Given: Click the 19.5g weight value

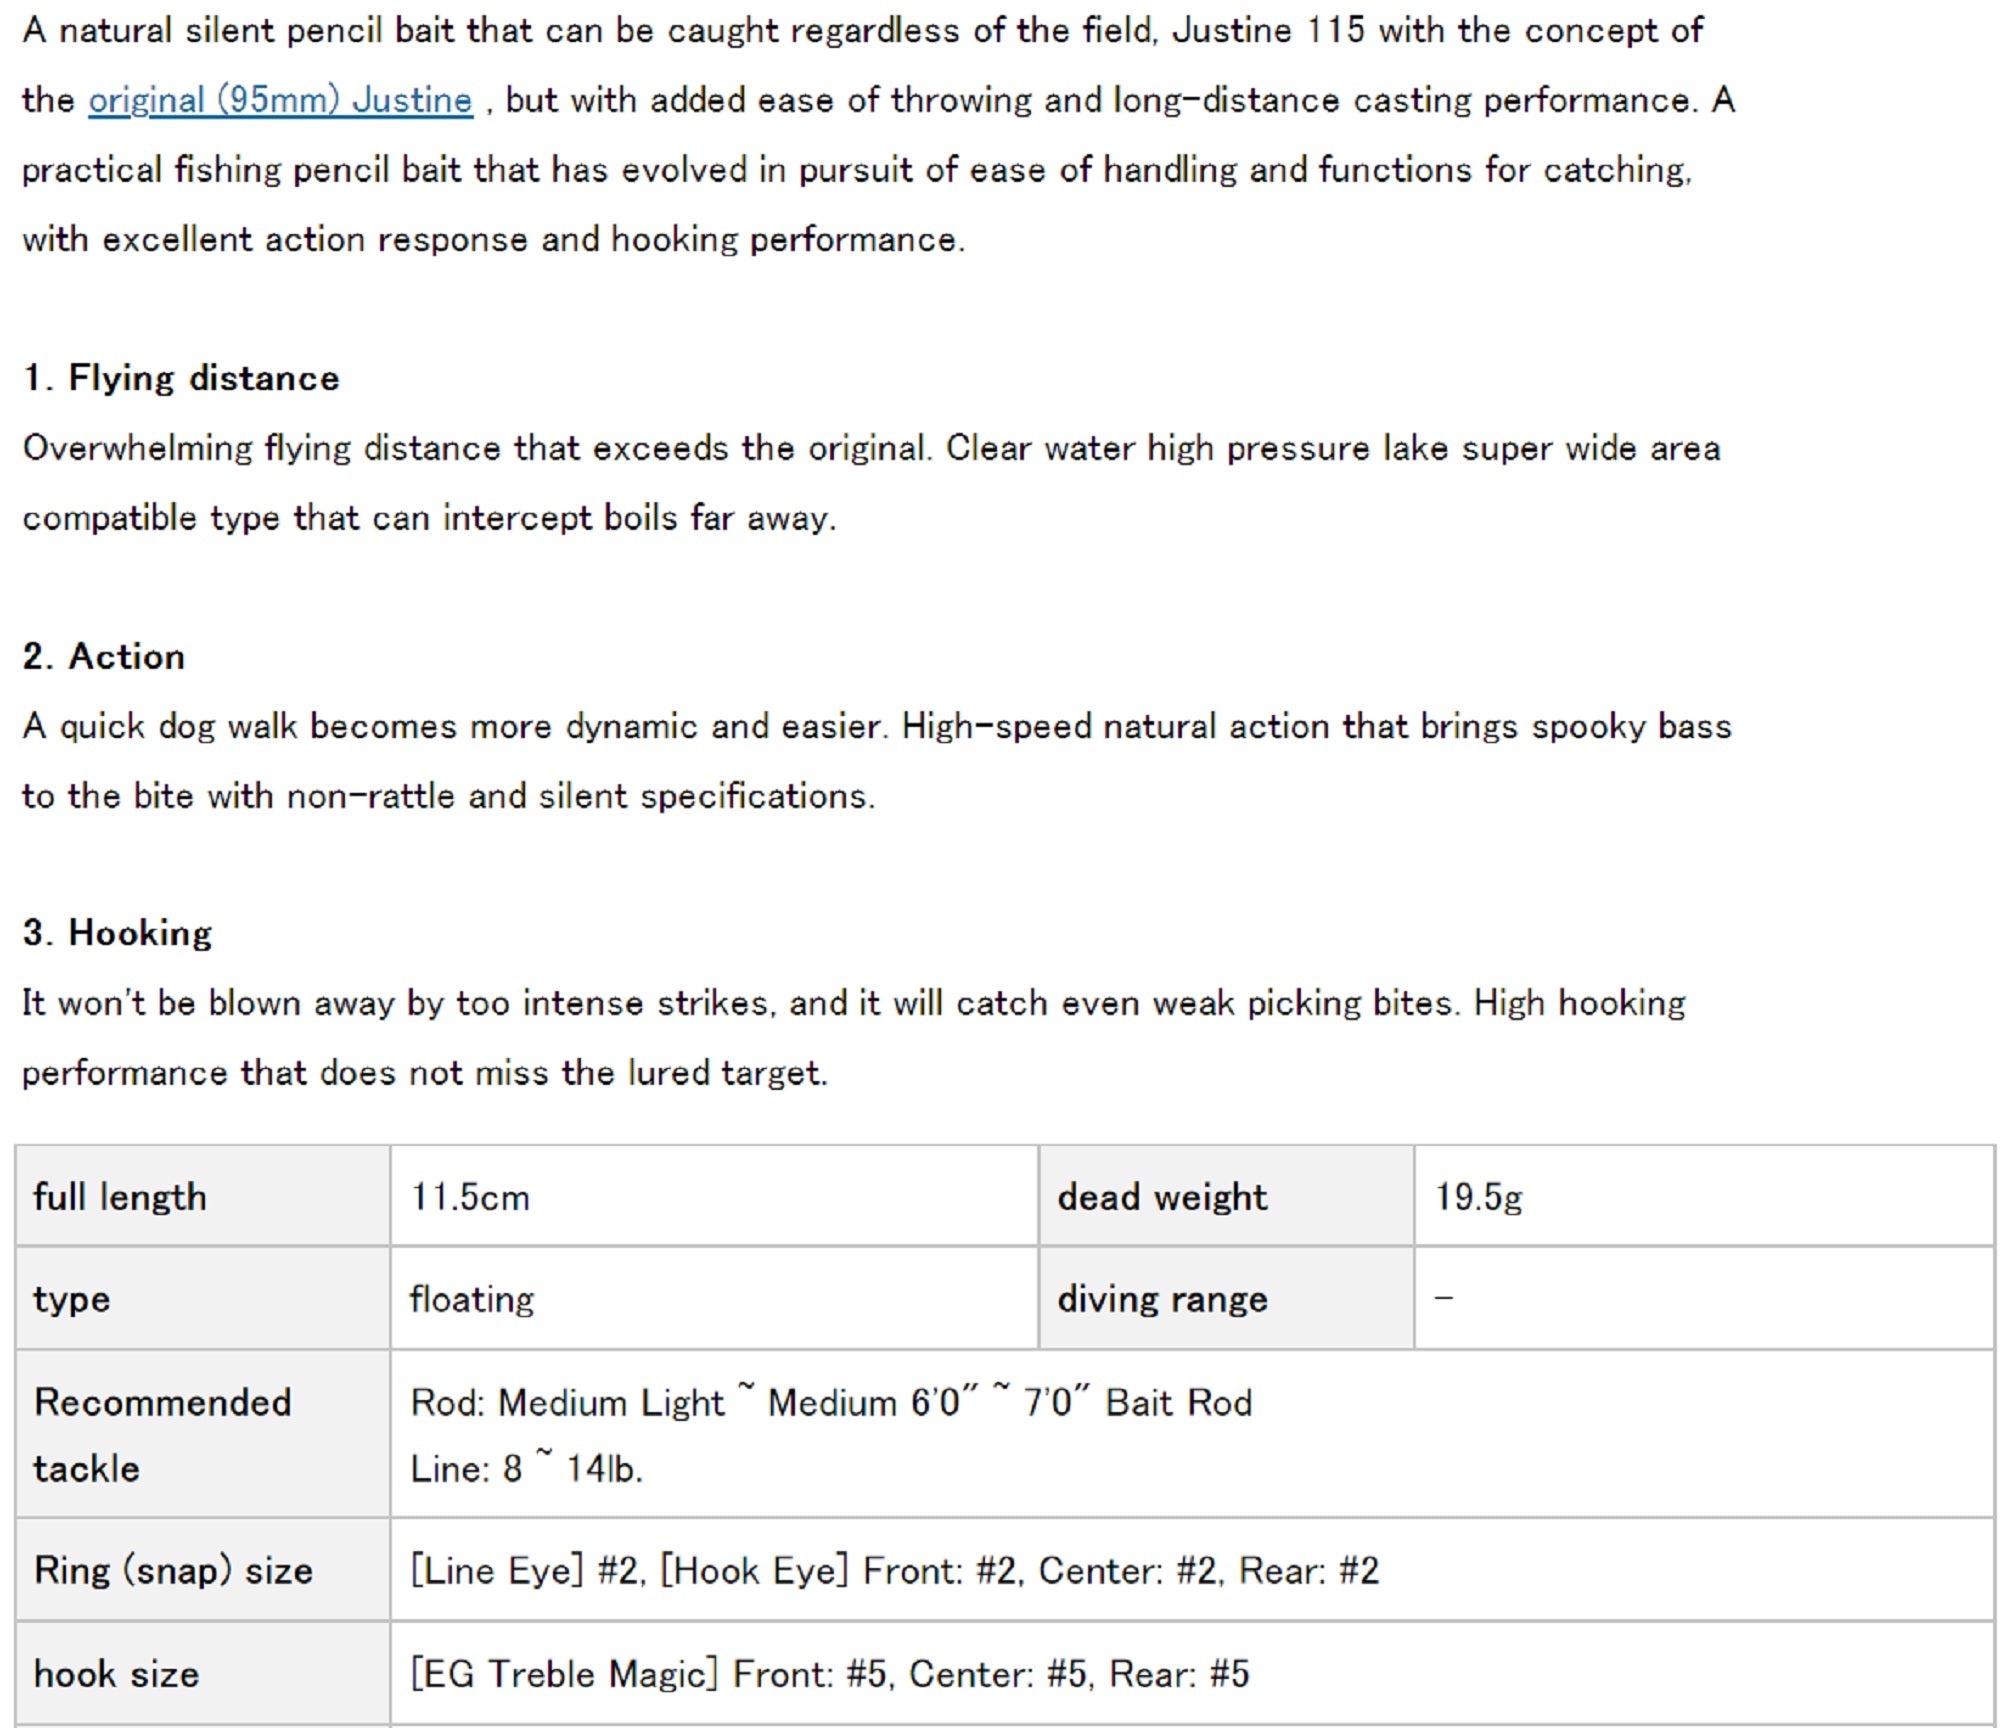Looking at the screenshot, I should 1478,1197.
